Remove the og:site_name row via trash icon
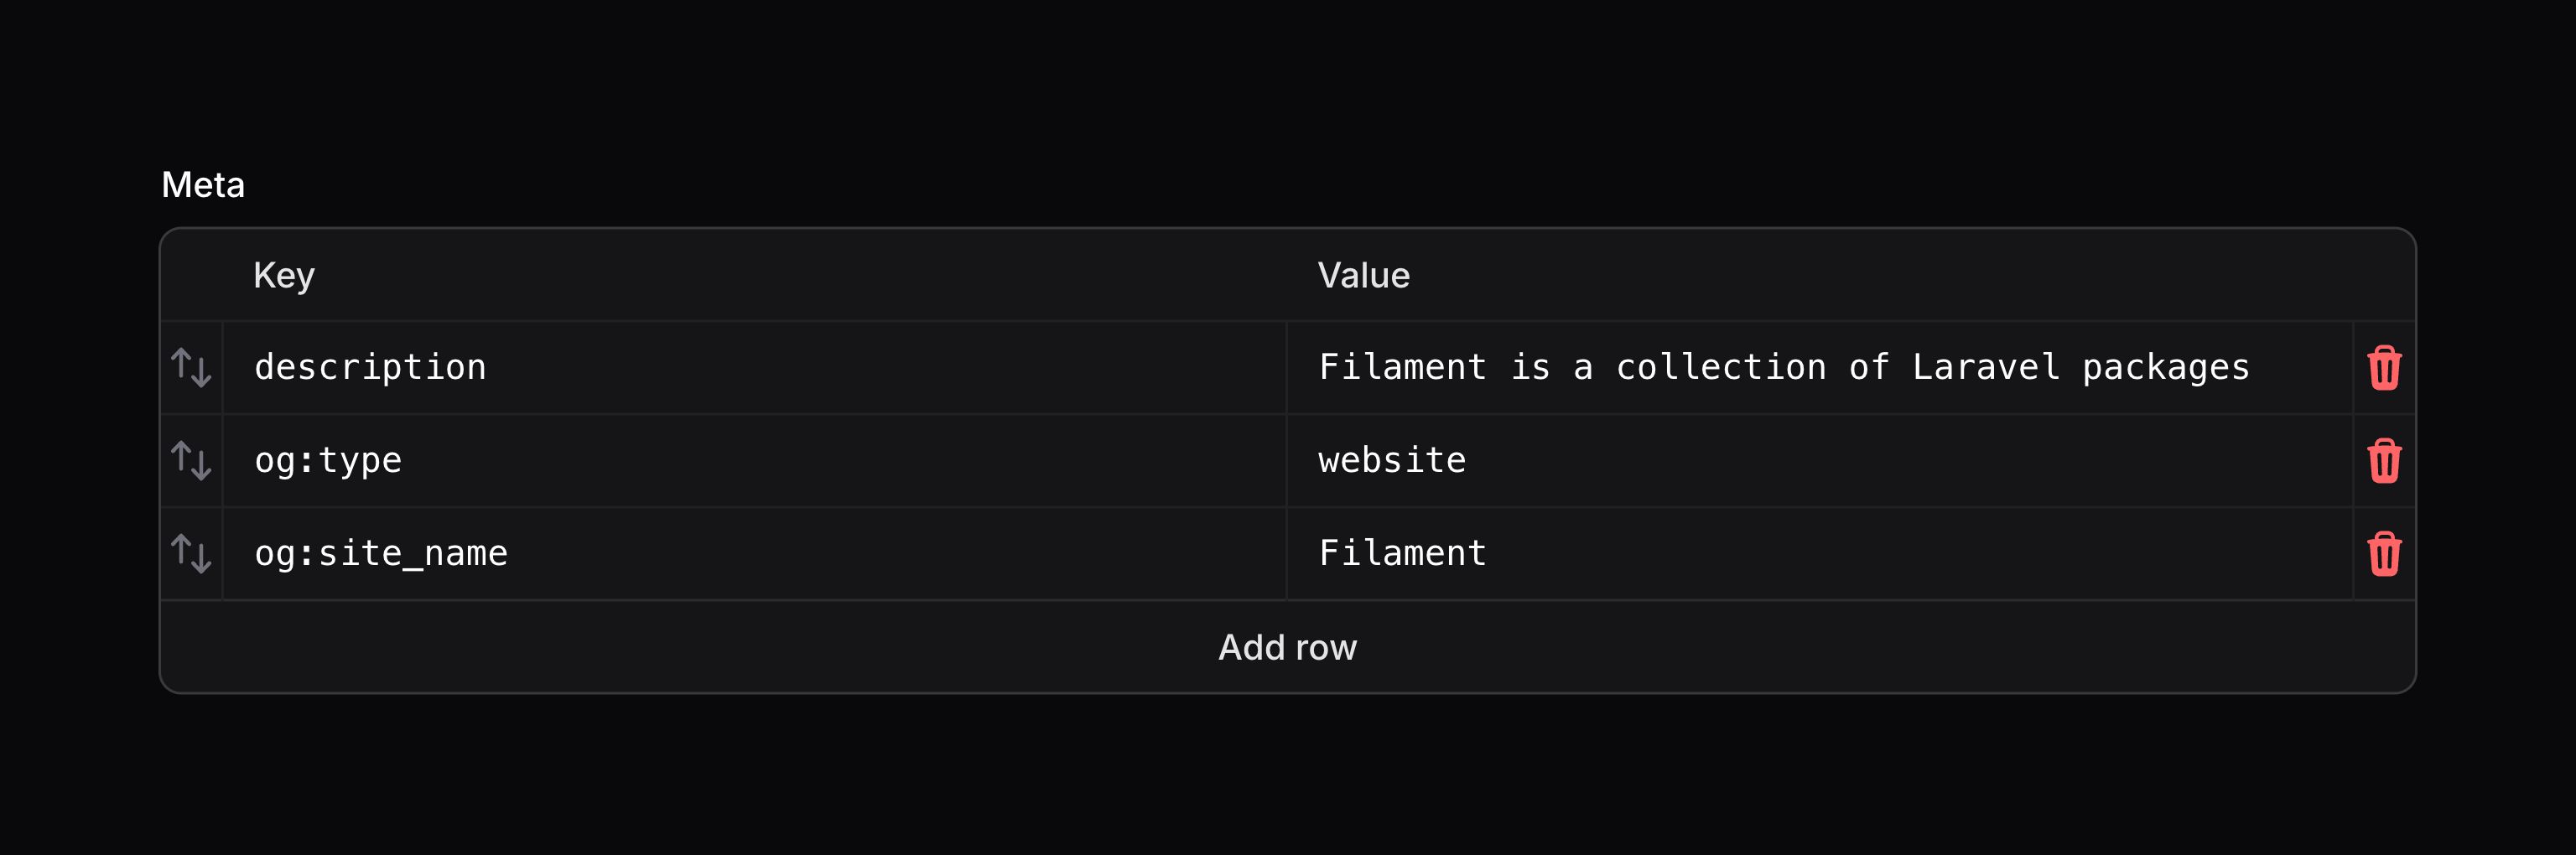The image size is (2576, 855). tap(2386, 553)
